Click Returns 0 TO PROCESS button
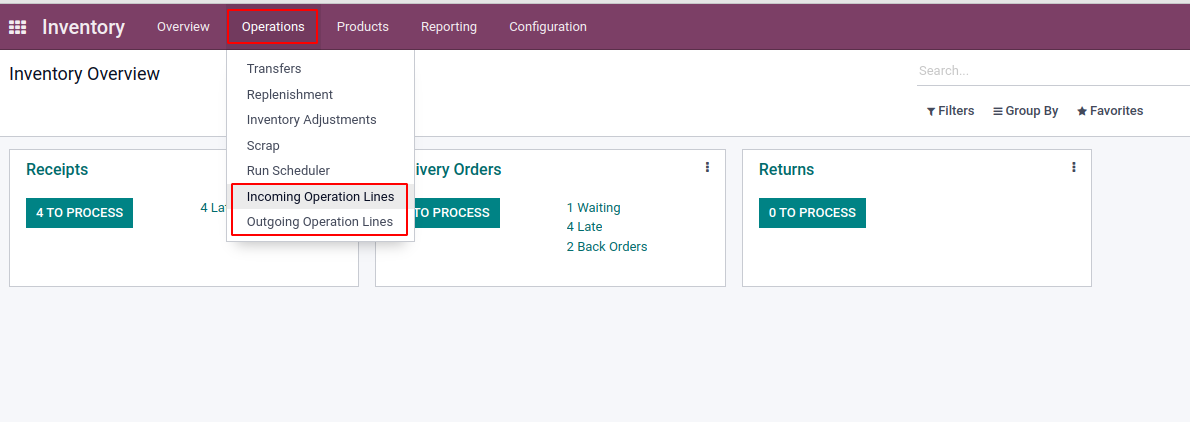This screenshot has height=422, width=1190. [x=812, y=213]
